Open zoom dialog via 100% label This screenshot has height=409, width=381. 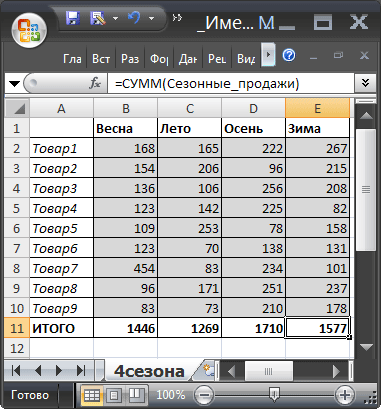coord(170,395)
